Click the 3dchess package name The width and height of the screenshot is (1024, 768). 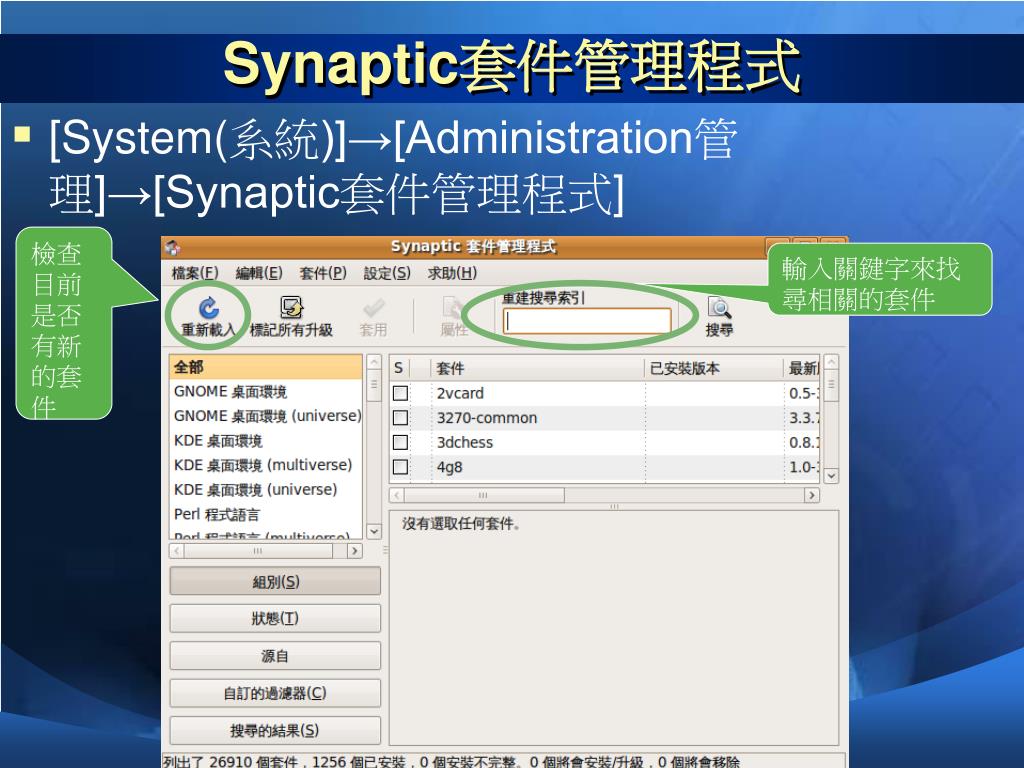click(465, 443)
